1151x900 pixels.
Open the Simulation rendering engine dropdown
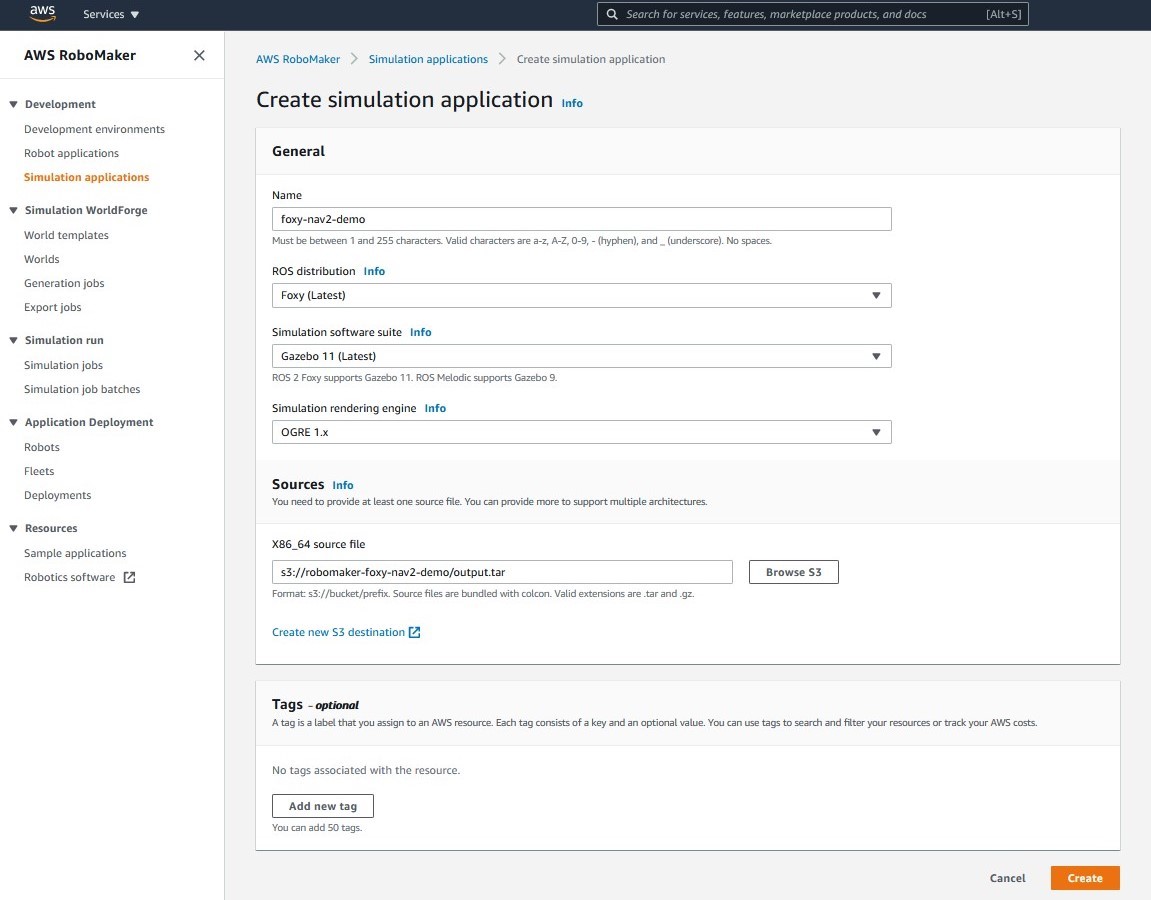pos(581,432)
